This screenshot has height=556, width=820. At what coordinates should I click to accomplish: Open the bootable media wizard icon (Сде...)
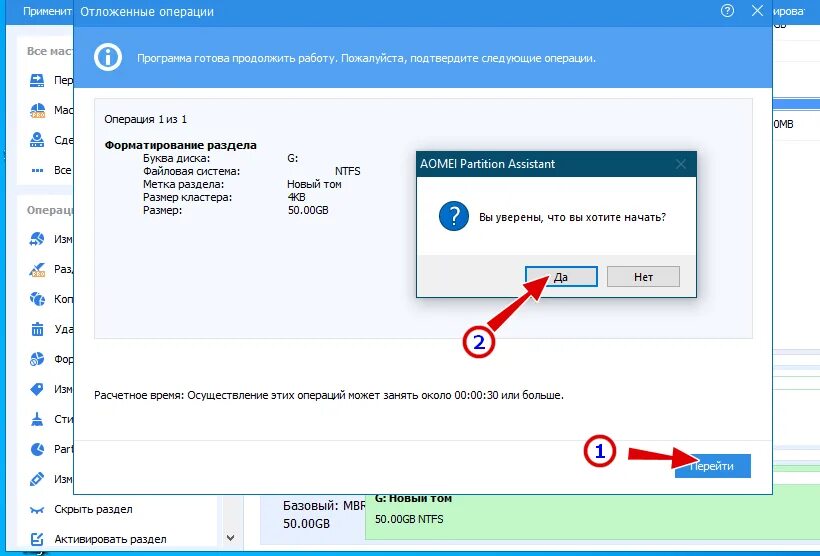click(37, 140)
